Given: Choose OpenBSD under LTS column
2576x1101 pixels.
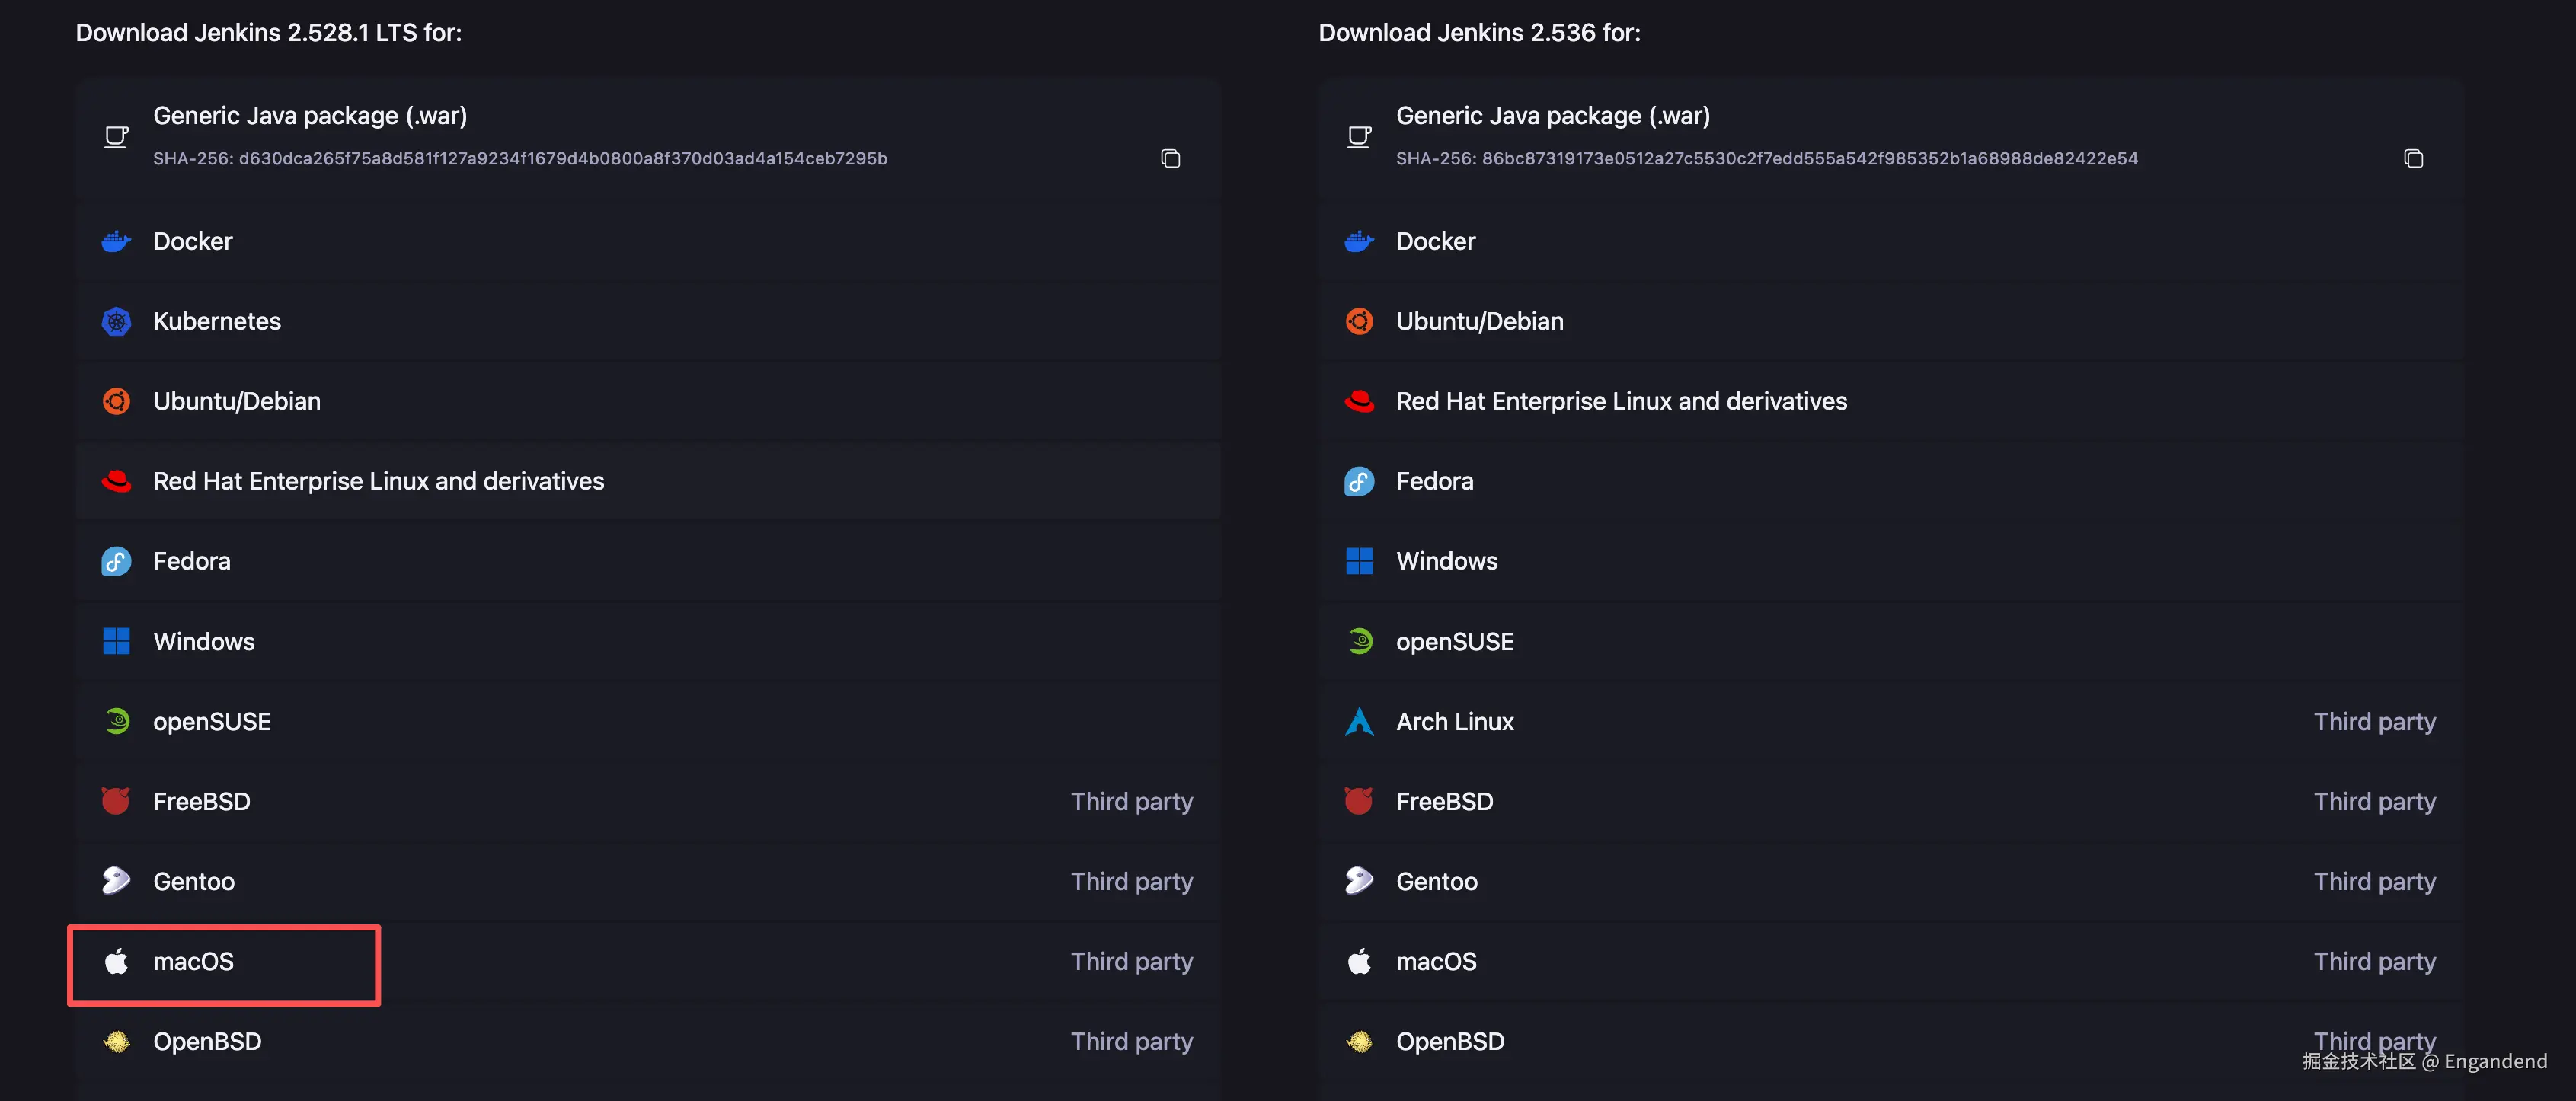Looking at the screenshot, I should click(207, 1041).
